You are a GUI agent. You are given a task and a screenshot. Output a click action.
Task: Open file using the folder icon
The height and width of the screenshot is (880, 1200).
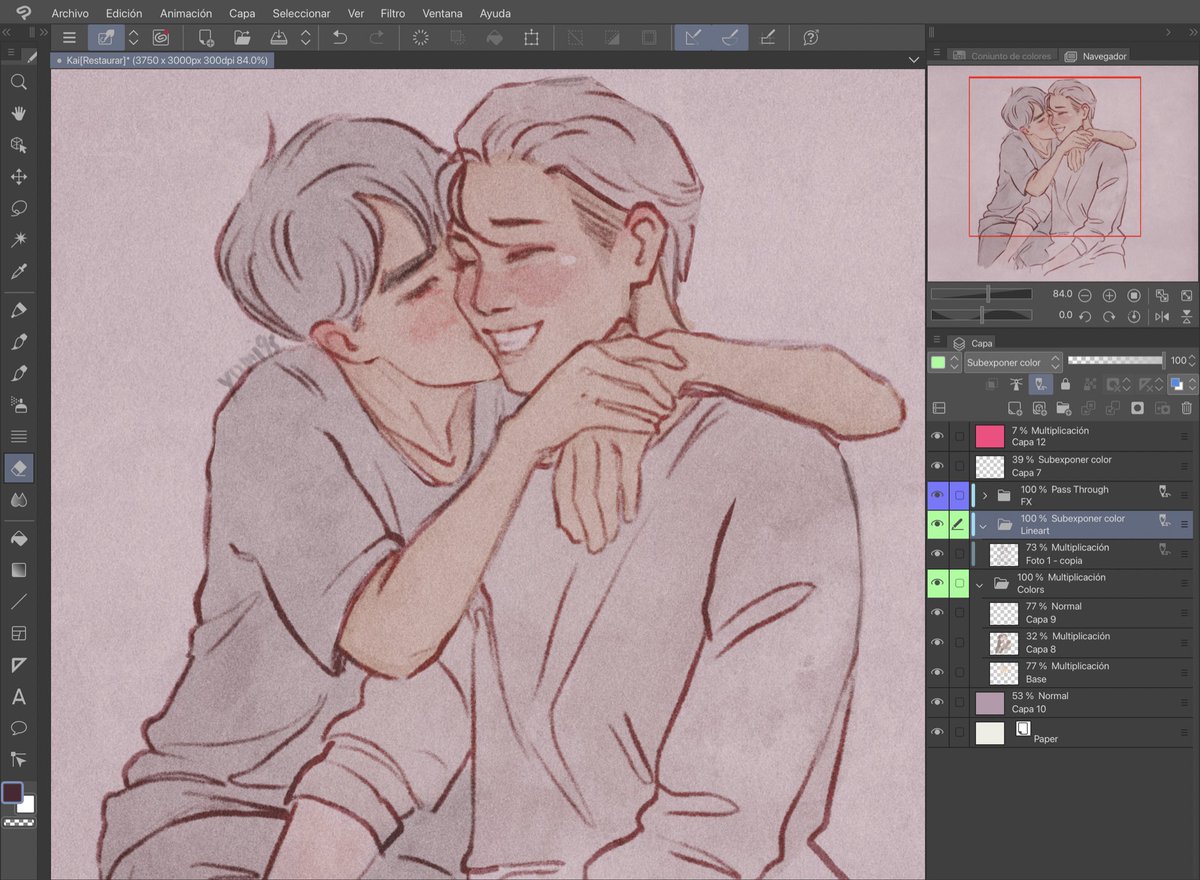pos(242,38)
